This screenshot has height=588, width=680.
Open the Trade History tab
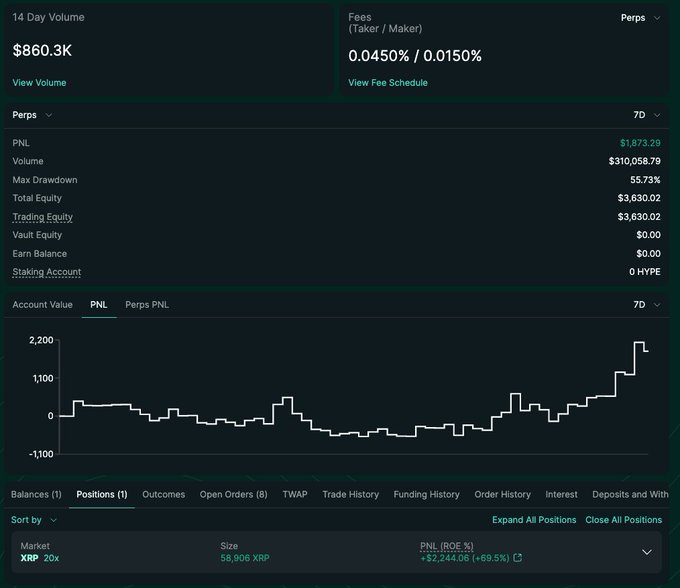[351, 494]
